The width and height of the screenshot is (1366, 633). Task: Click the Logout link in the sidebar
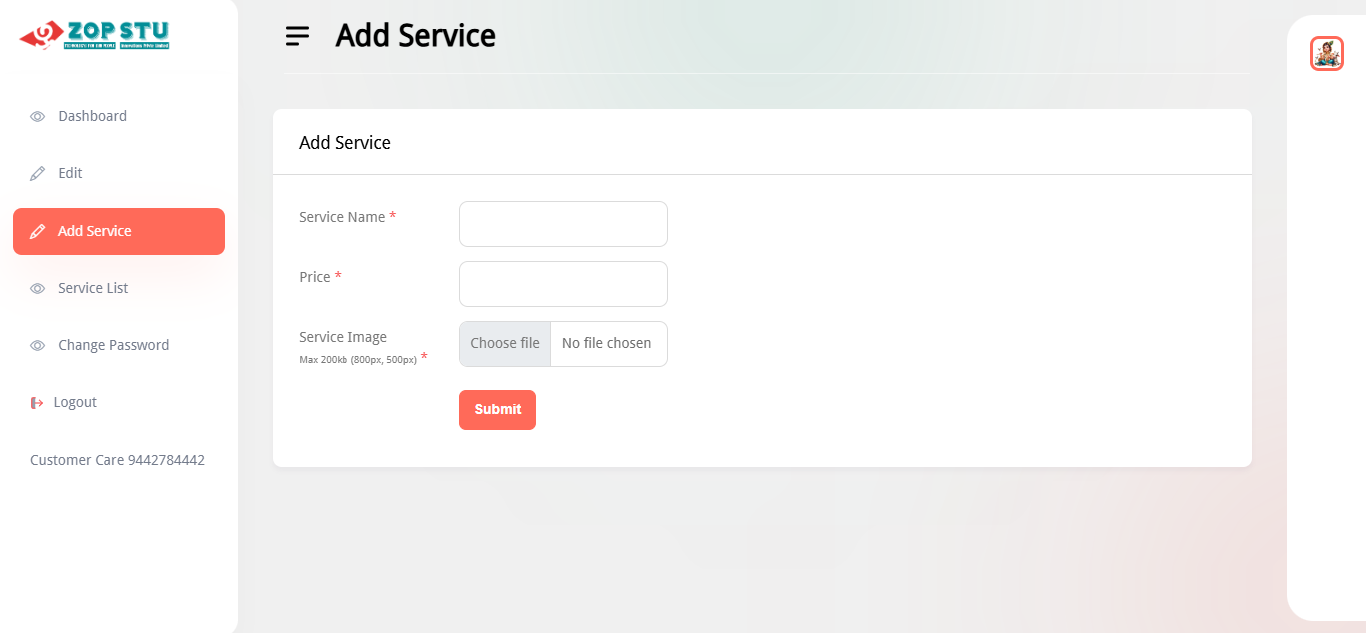[x=75, y=402]
